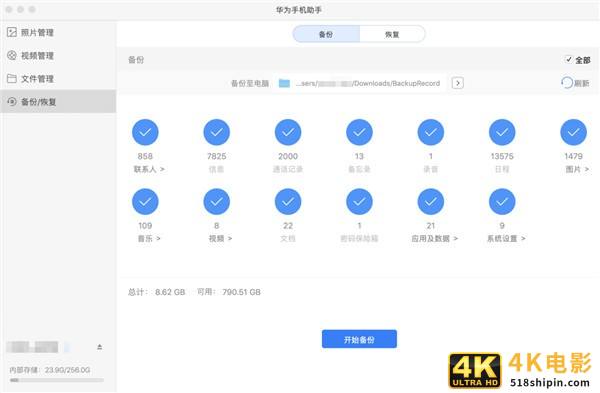Uncheck the 备忘录 circle with 13
600x393 pixels.
359,132
